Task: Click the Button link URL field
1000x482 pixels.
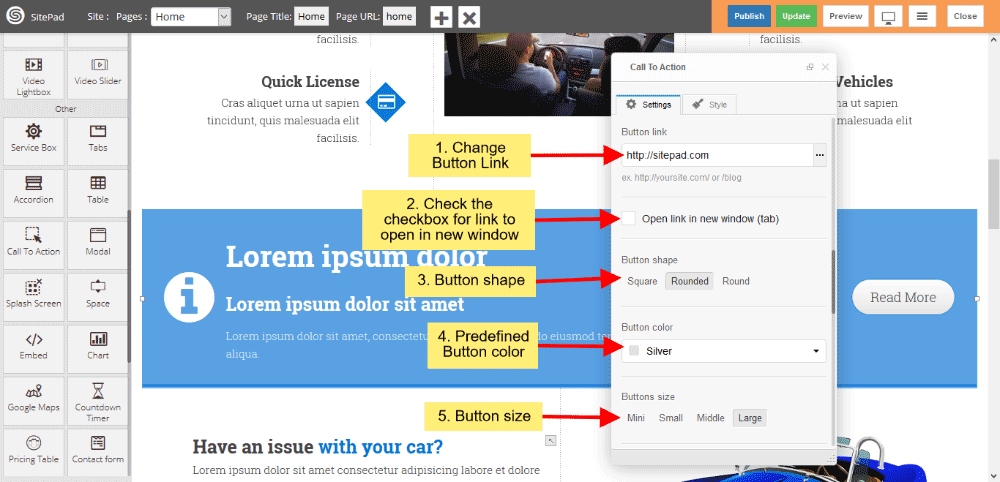Action: coord(717,155)
